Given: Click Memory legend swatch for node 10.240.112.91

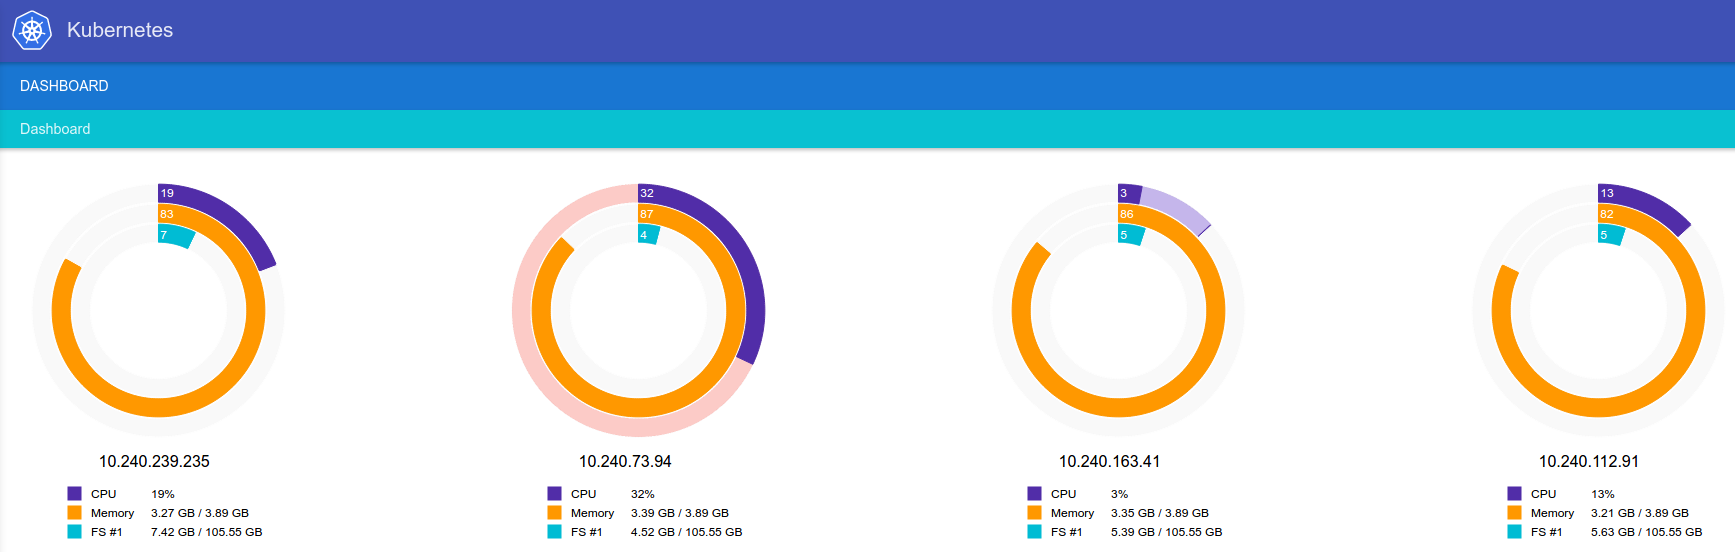Looking at the screenshot, I should point(1514,513).
